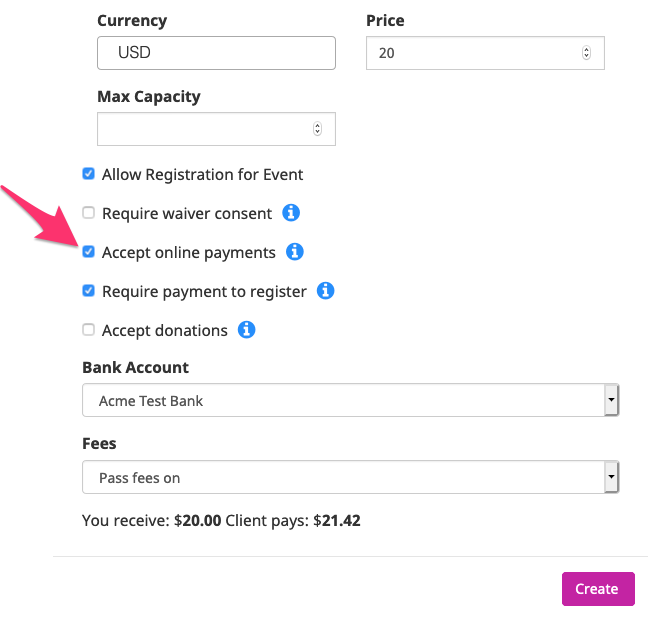Open the USD Currency selector

pyautogui.click(x=216, y=53)
